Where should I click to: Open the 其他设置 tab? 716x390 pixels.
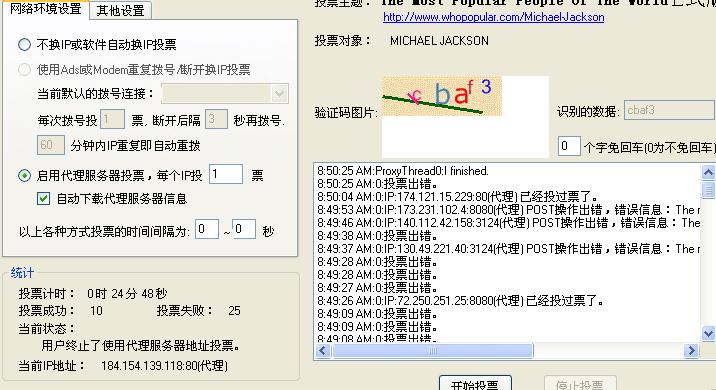pyautogui.click(x=120, y=11)
